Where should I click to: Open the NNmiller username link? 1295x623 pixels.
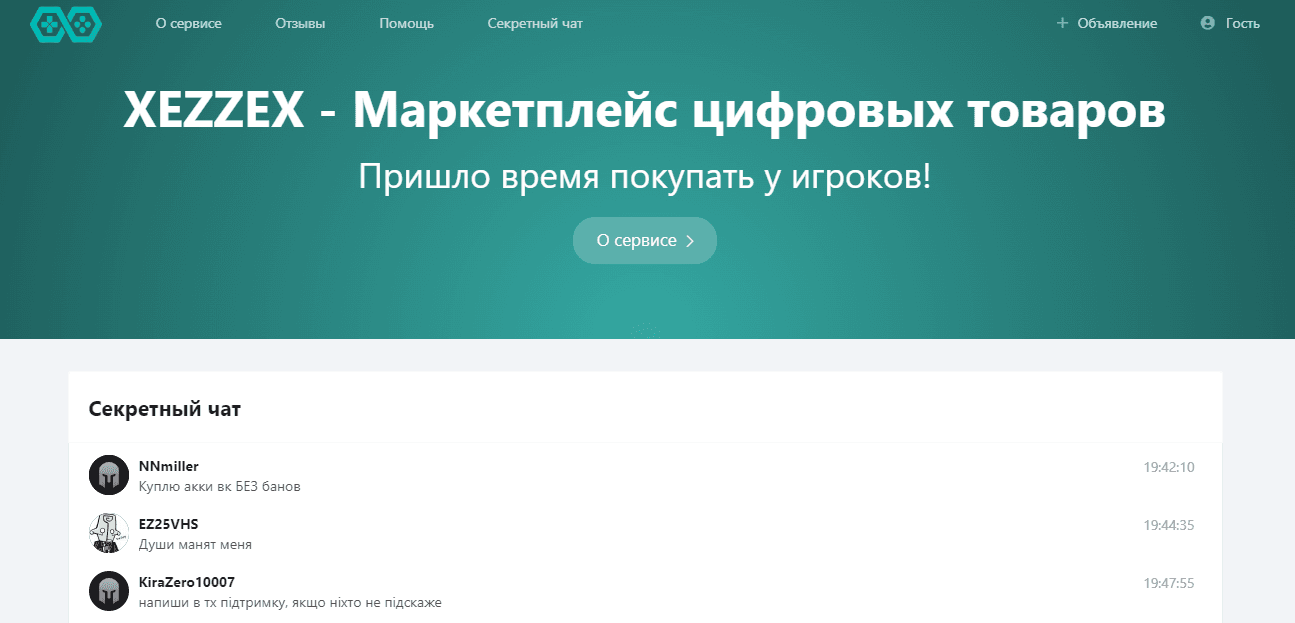click(169, 466)
